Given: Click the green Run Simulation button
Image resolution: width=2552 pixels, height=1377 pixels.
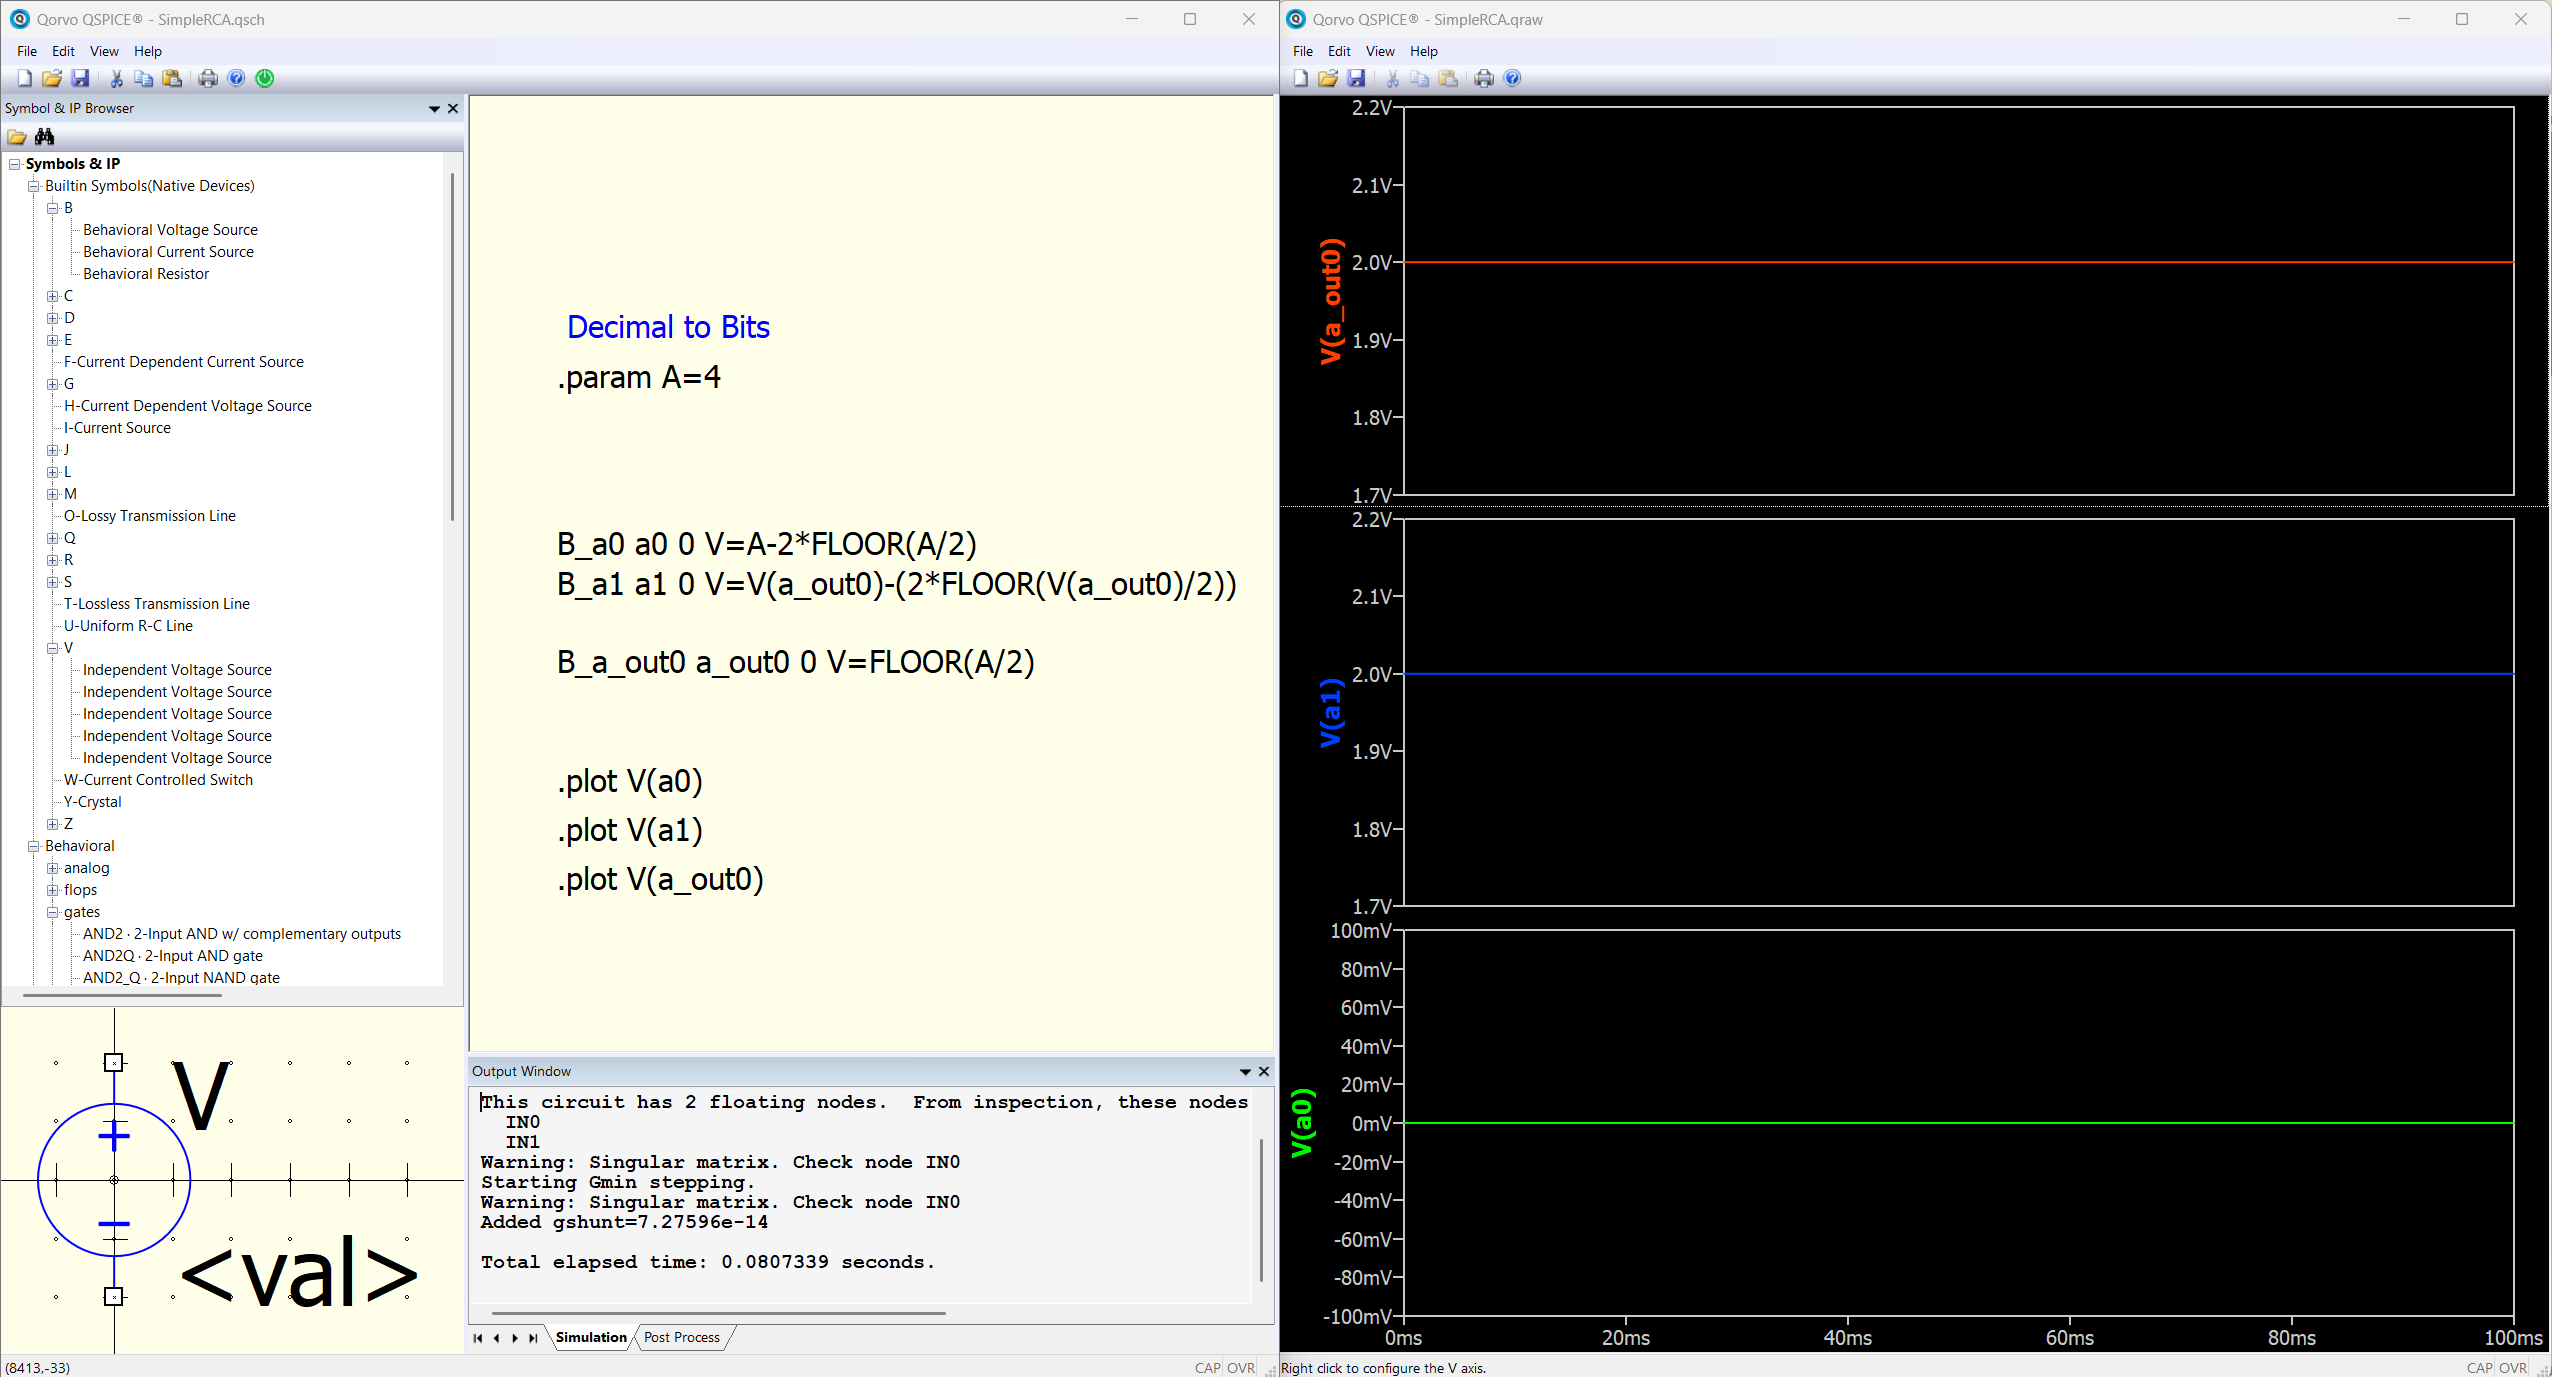Looking at the screenshot, I should [265, 78].
